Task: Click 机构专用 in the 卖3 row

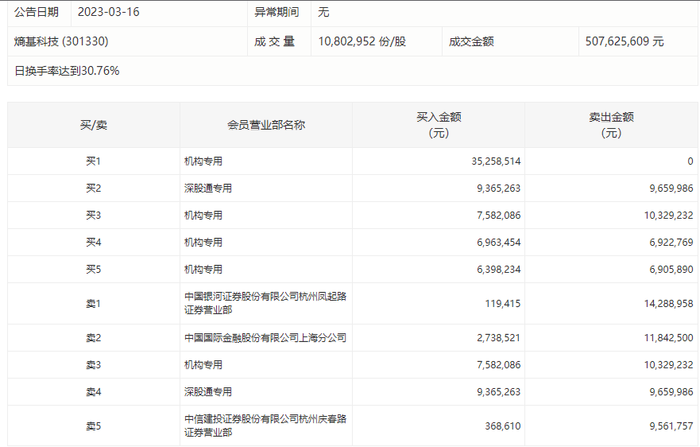Action: click(x=203, y=365)
